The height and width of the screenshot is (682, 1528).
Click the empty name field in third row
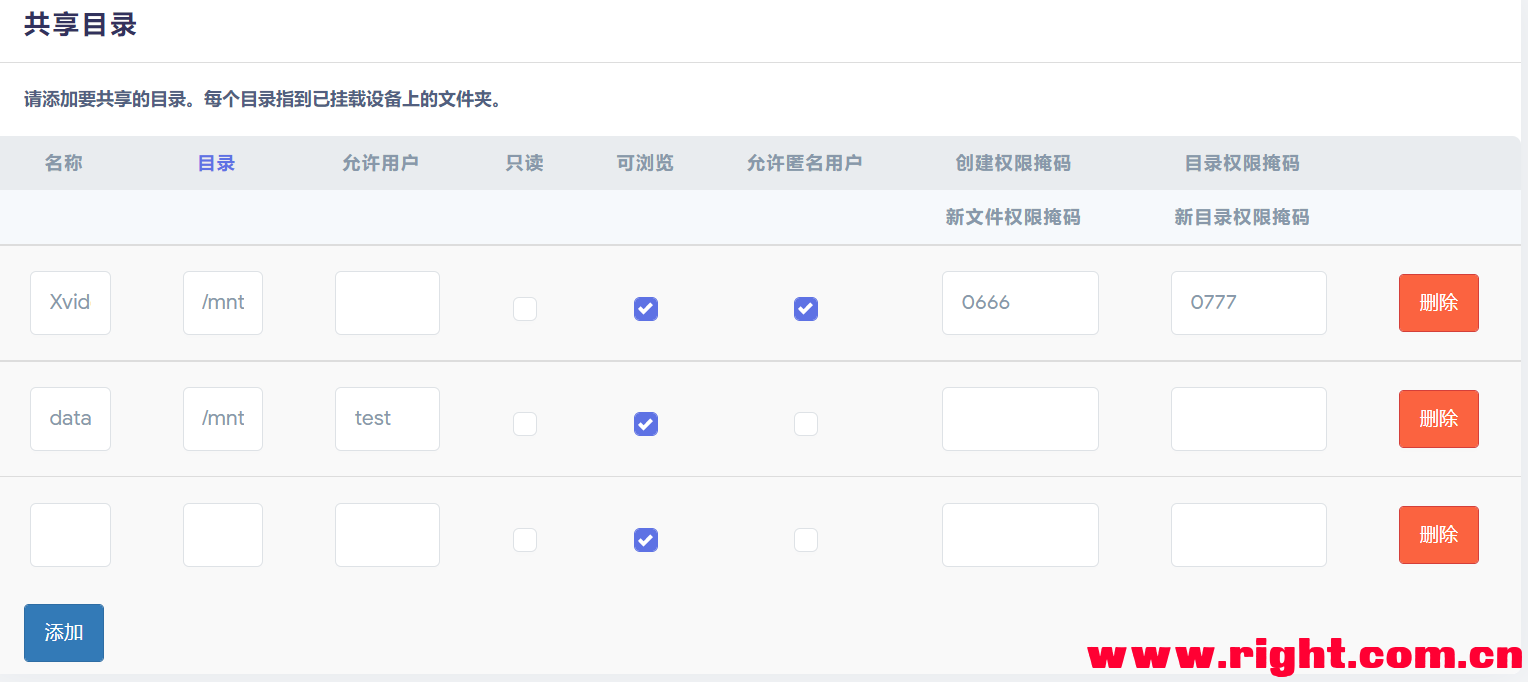click(70, 535)
